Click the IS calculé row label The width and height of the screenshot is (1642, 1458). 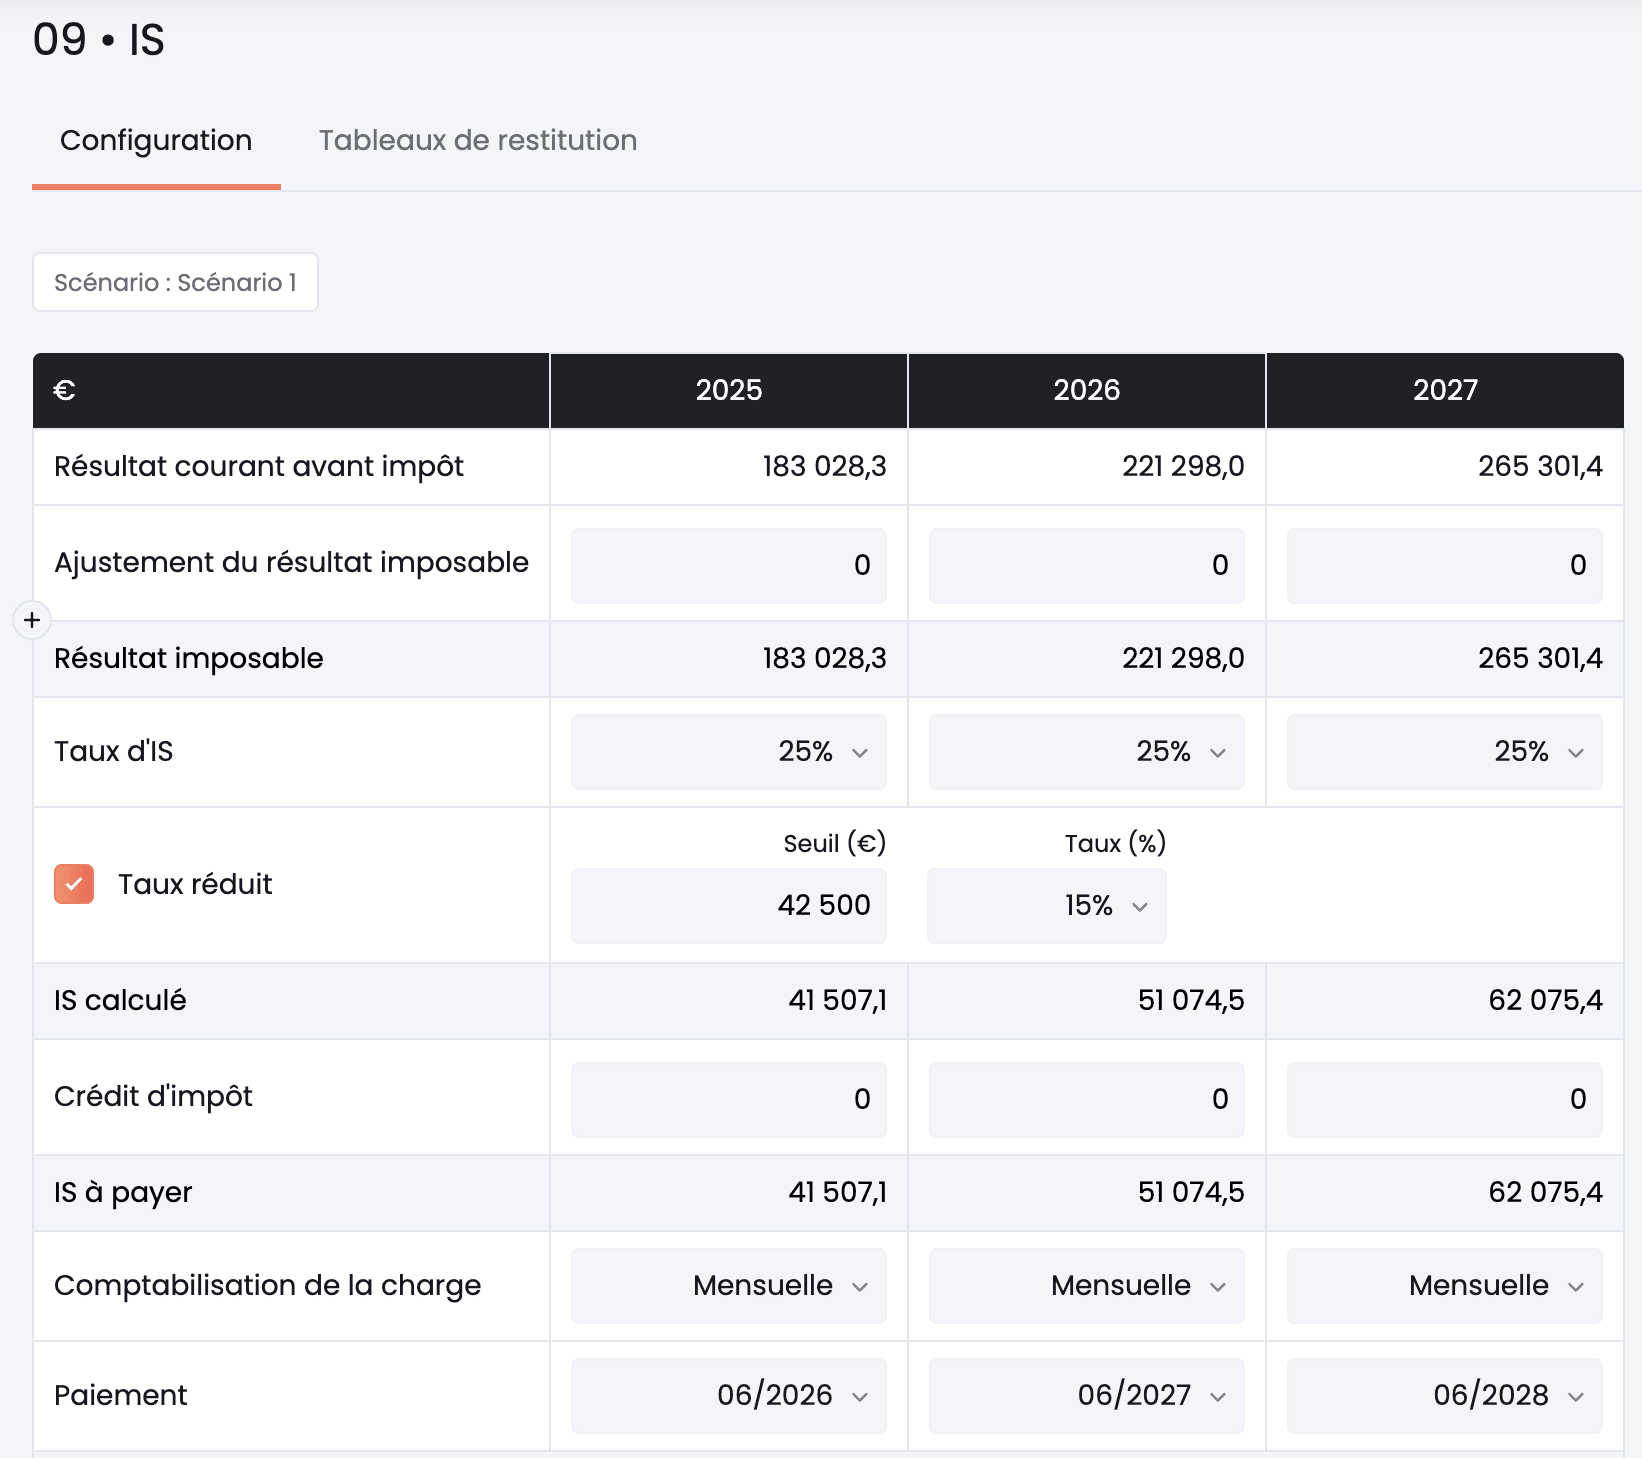[x=120, y=1001]
